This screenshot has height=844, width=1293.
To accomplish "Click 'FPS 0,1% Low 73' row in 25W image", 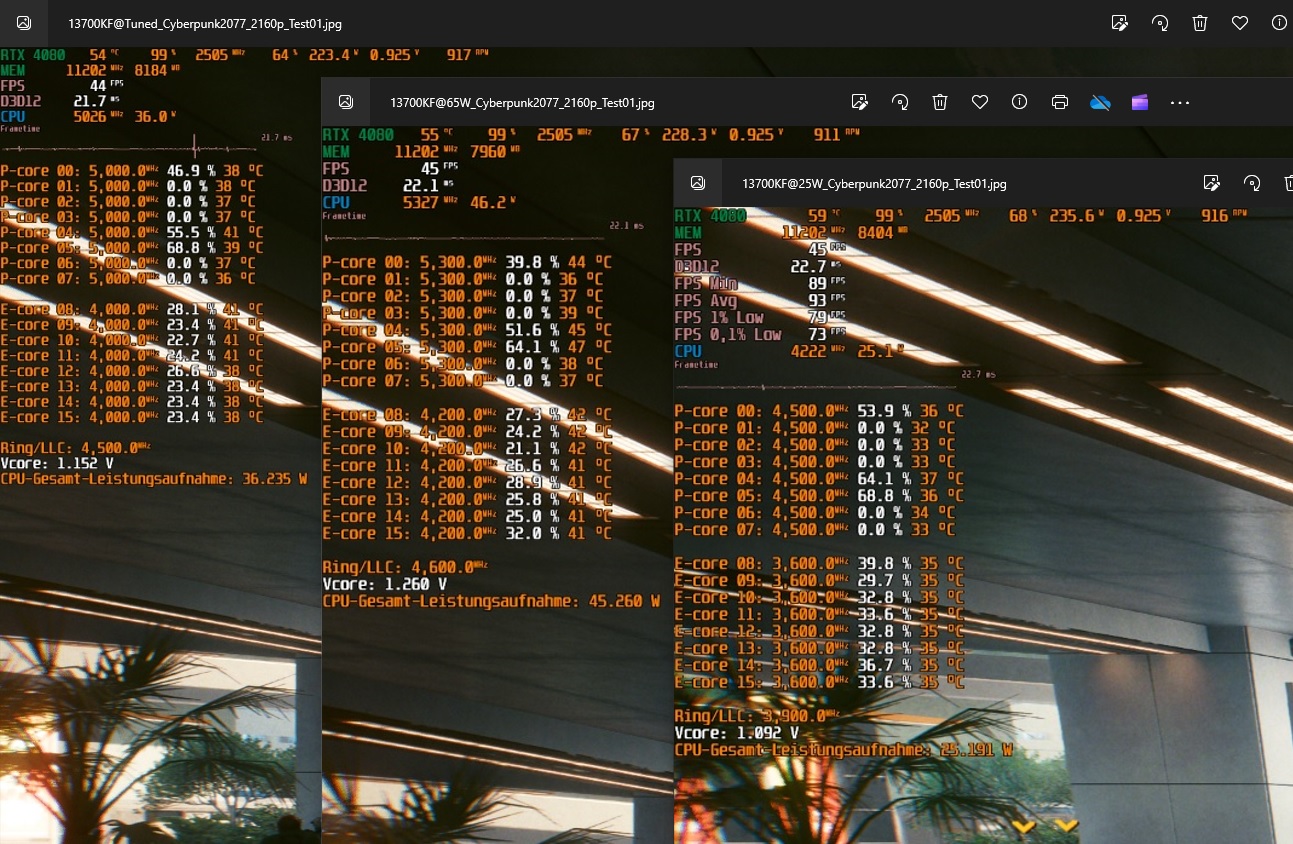I will (759, 334).
